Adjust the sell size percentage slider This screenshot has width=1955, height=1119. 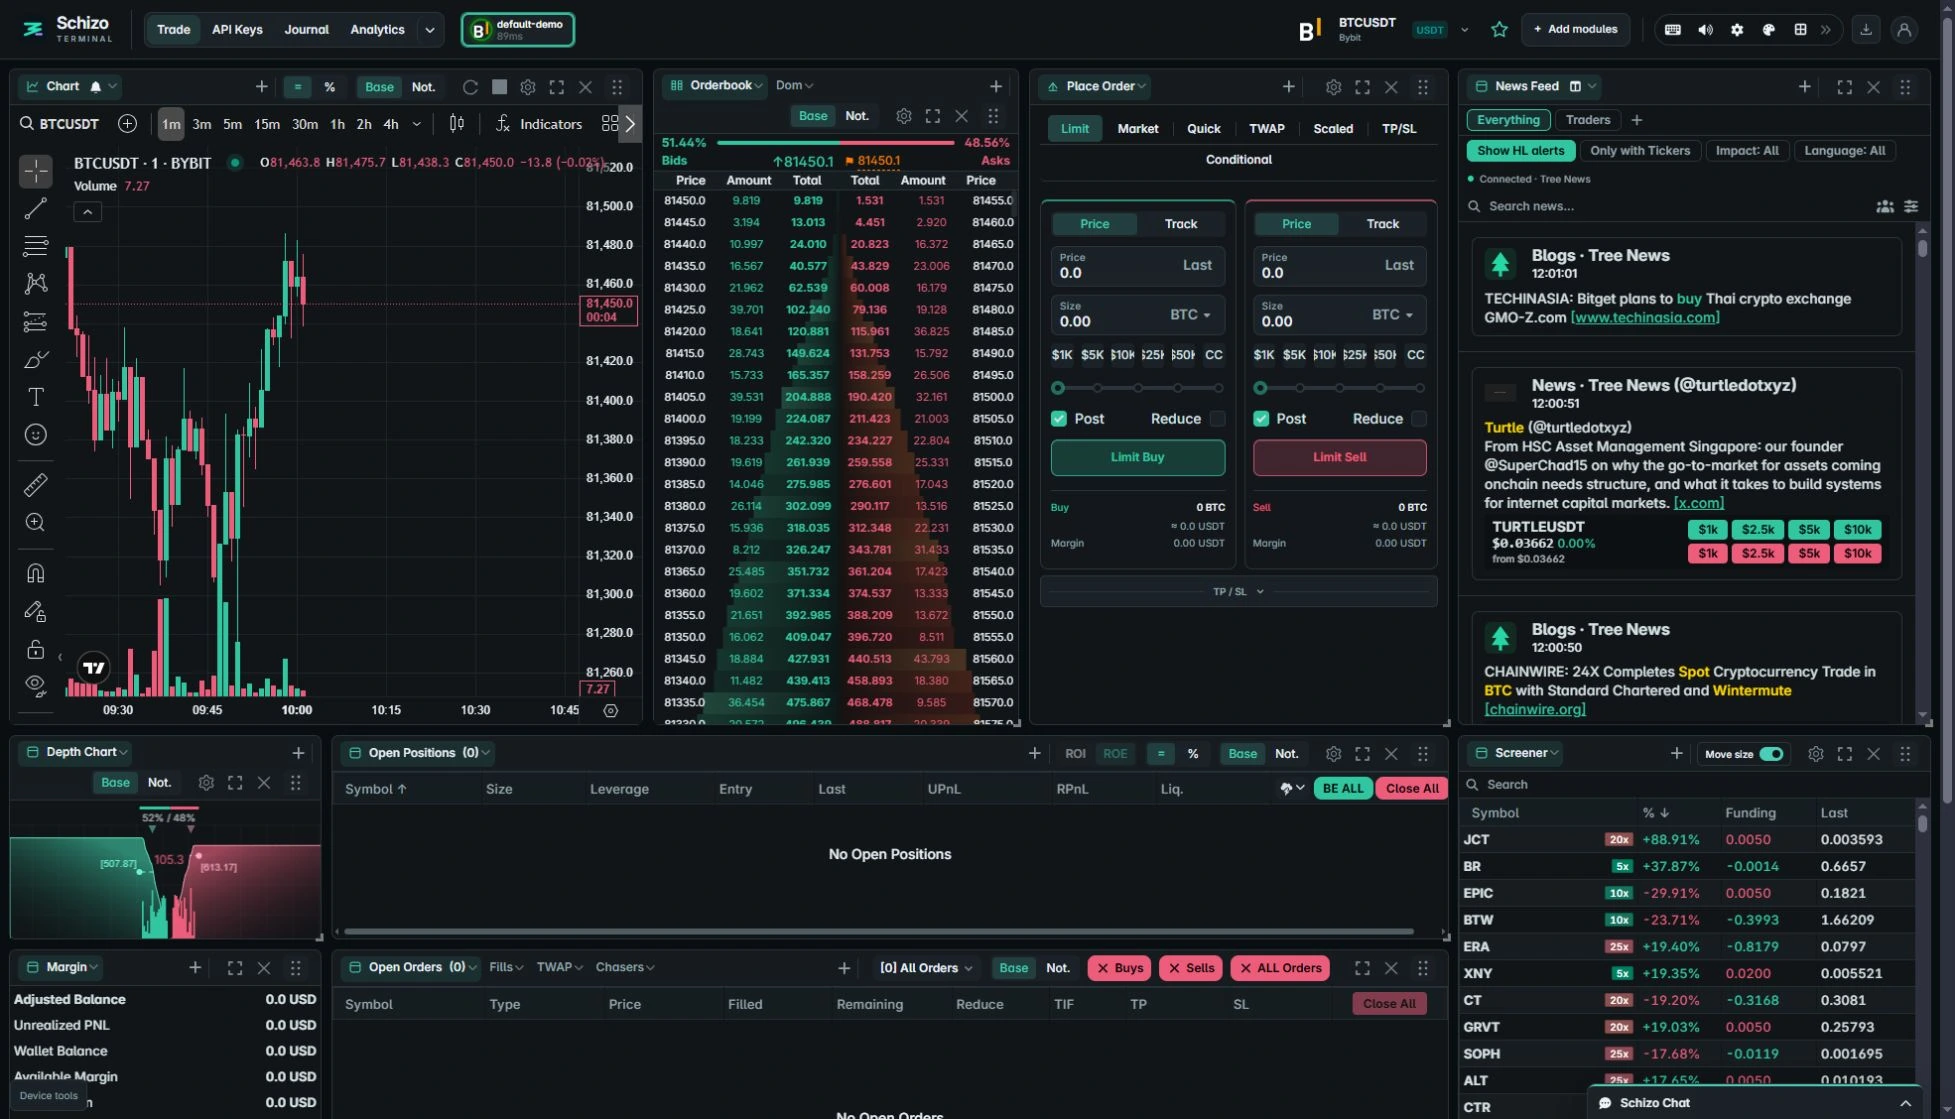(1340, 388)
